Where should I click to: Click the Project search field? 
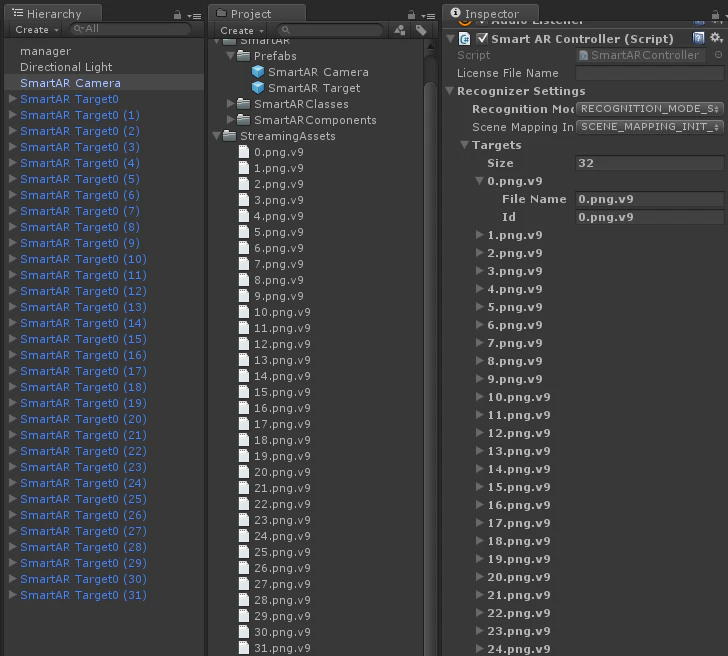pos(330,30)
